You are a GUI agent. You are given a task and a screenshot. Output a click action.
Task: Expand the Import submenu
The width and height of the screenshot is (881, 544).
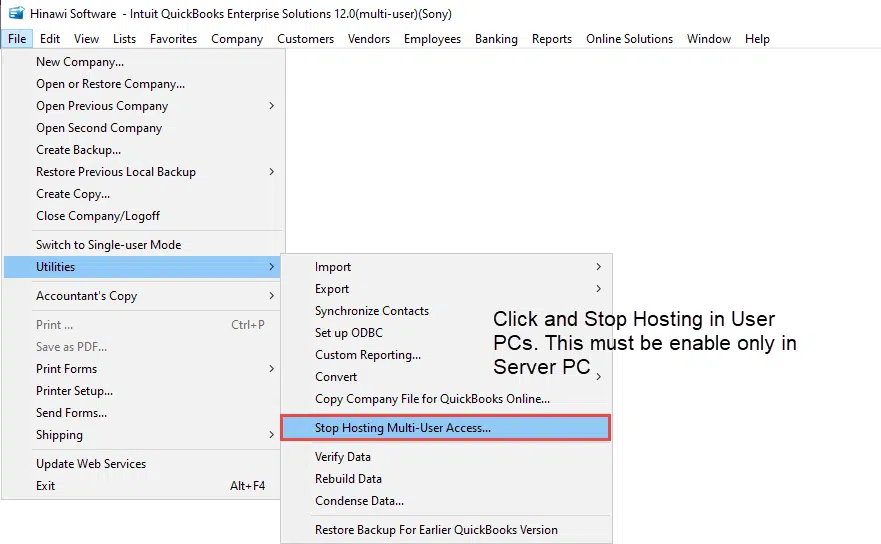click(446, 266)
